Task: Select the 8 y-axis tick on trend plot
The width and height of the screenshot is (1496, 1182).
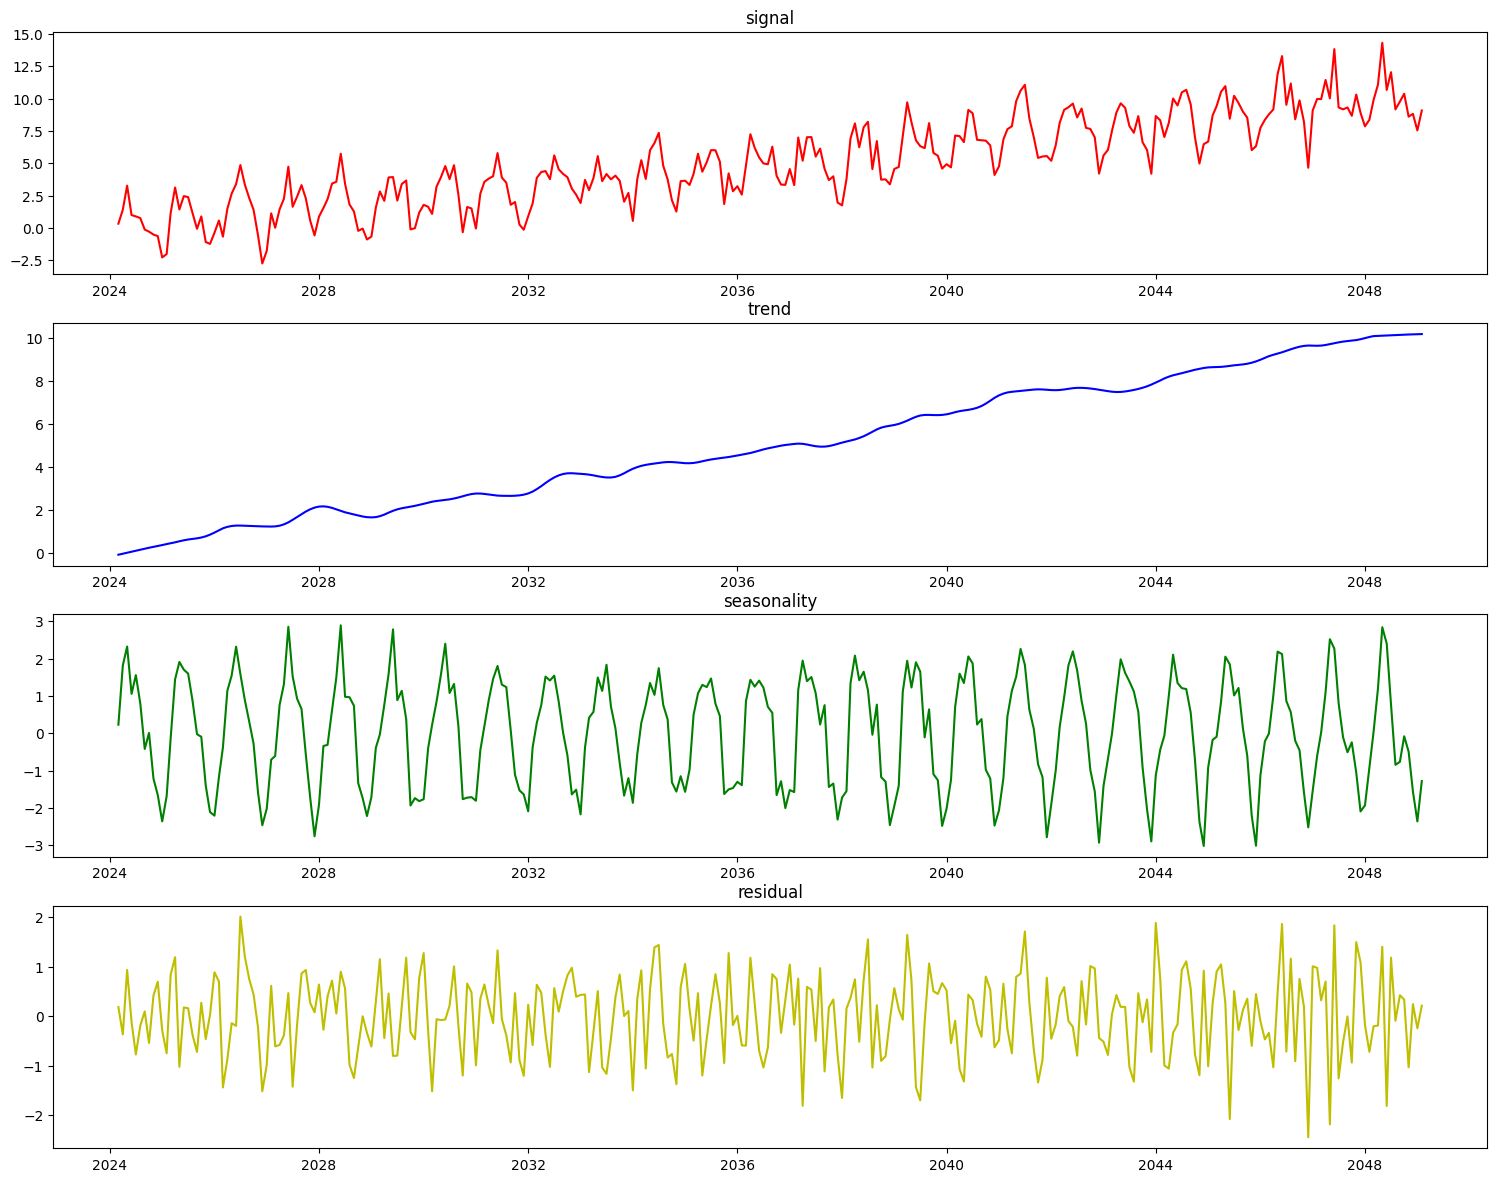Action: (39, 382)
